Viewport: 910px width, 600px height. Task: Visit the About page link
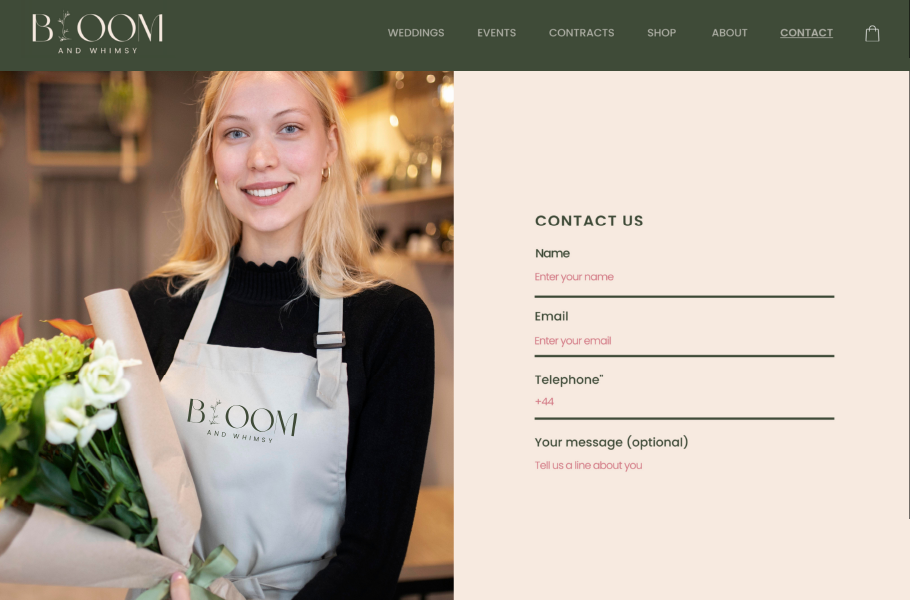[730, 33]
